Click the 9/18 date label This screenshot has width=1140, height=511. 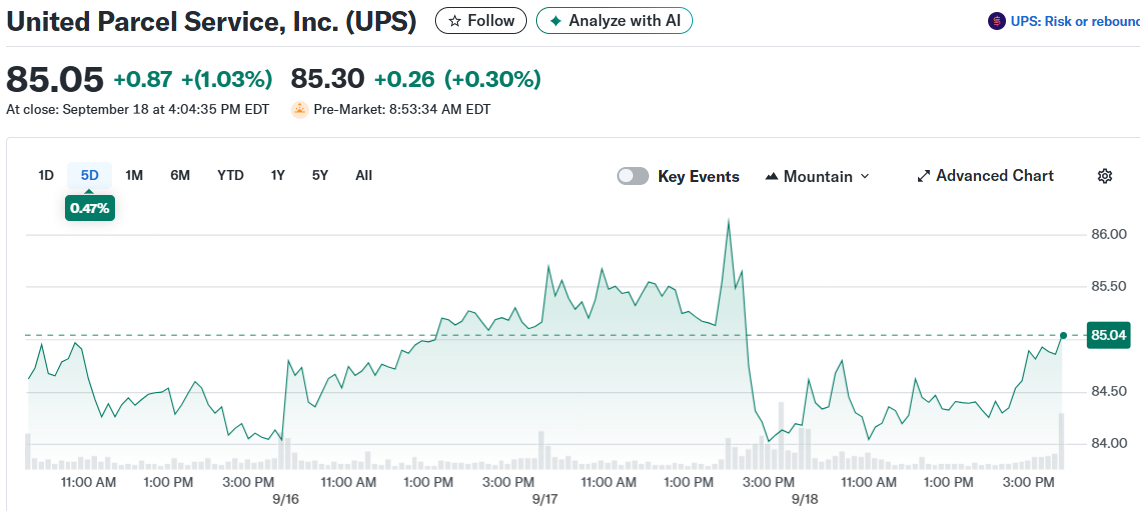805,499
